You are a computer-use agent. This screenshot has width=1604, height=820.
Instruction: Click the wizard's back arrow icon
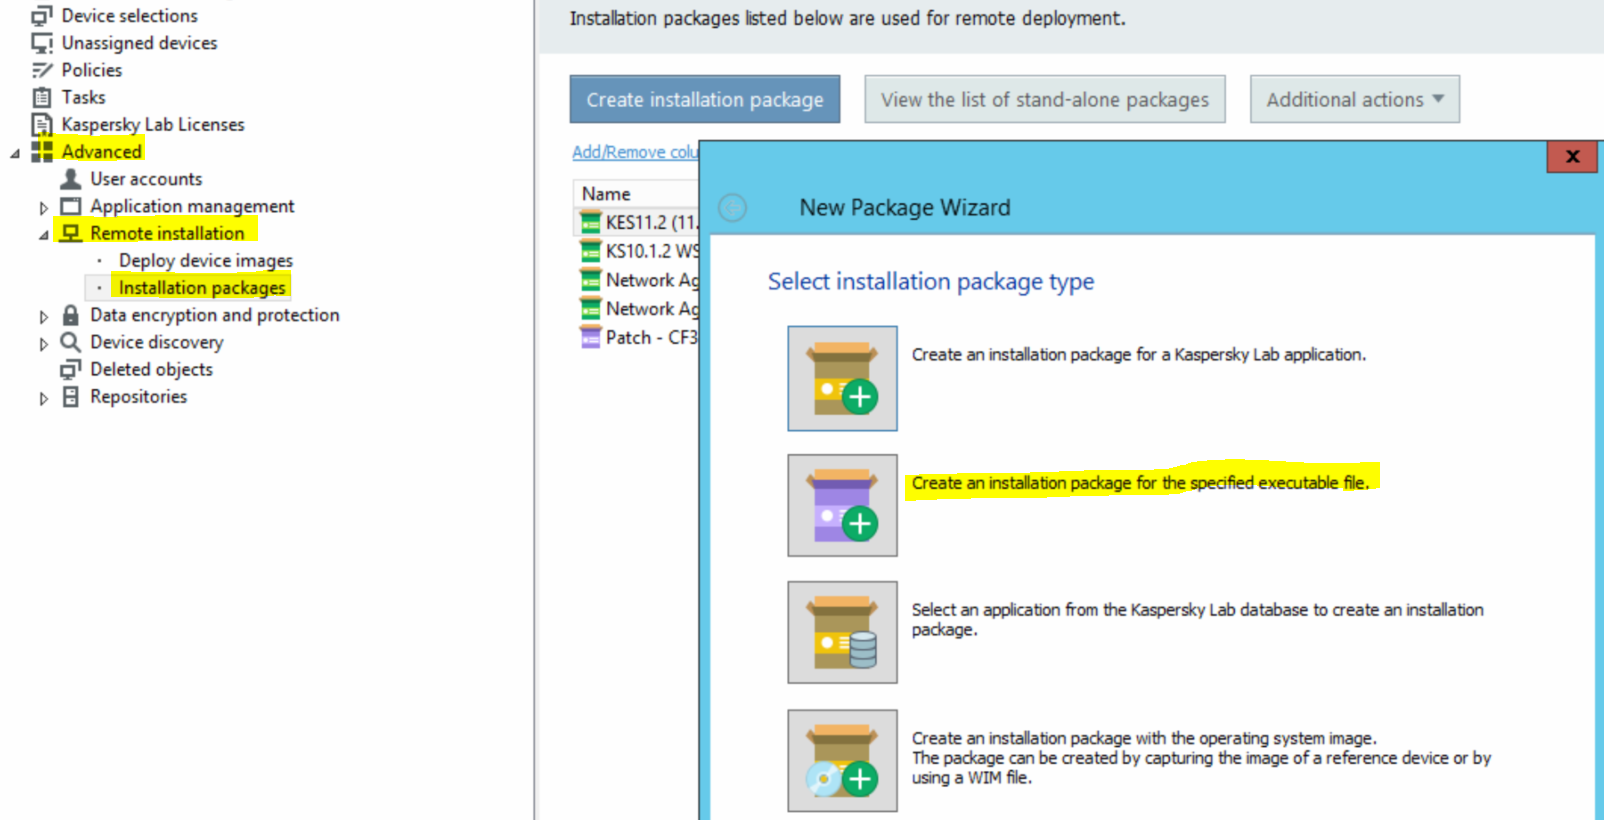tap(733, 208)
